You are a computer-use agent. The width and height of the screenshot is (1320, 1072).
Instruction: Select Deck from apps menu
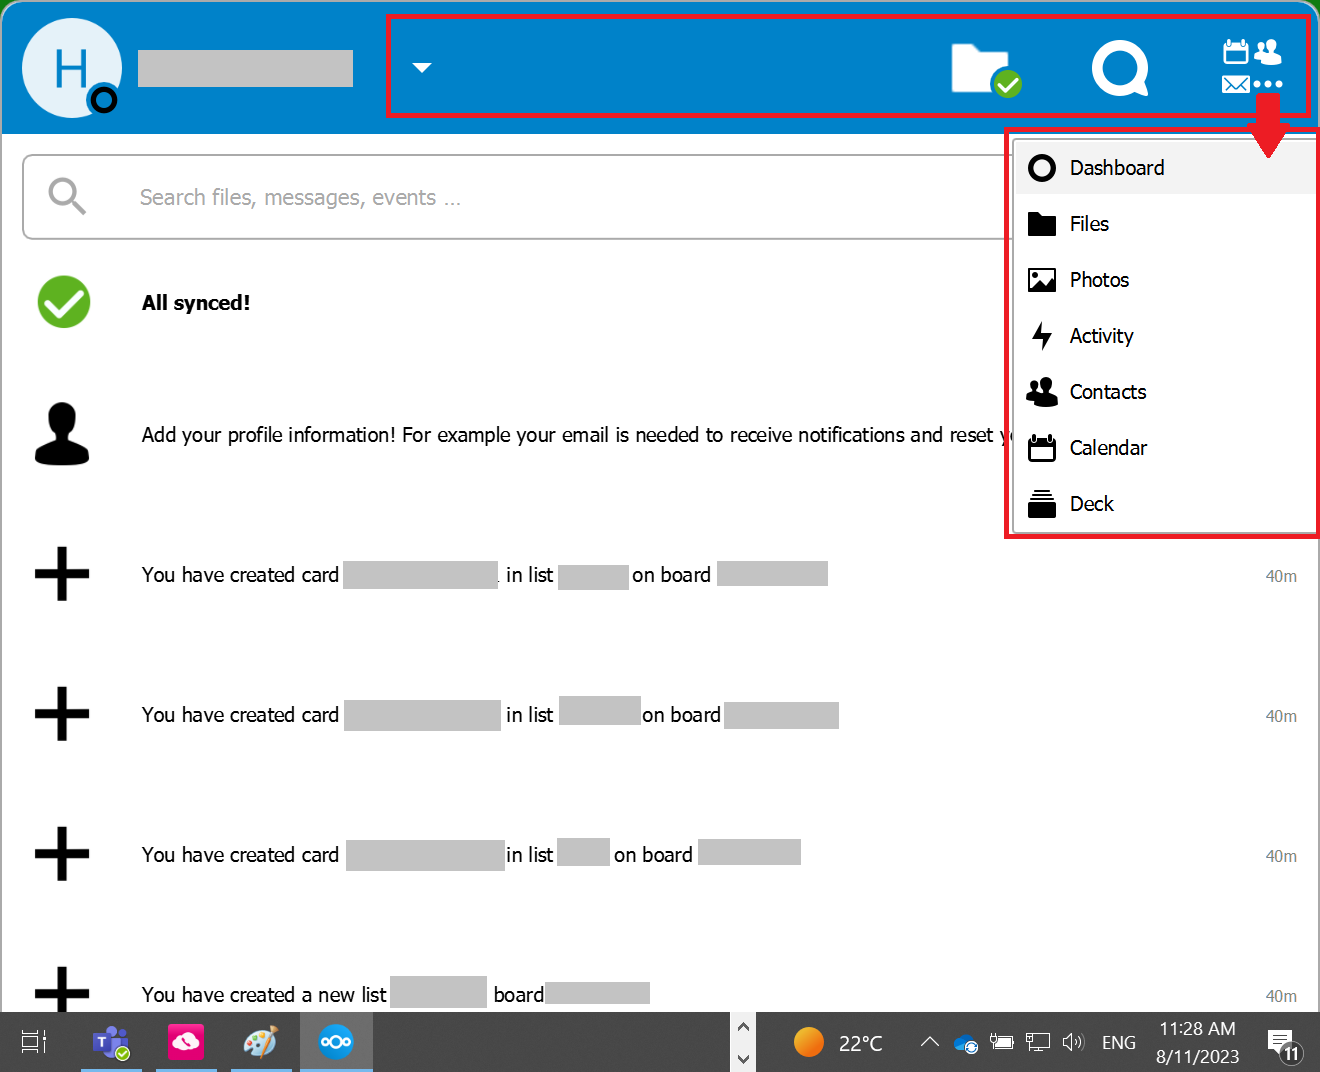(1165, 504)
